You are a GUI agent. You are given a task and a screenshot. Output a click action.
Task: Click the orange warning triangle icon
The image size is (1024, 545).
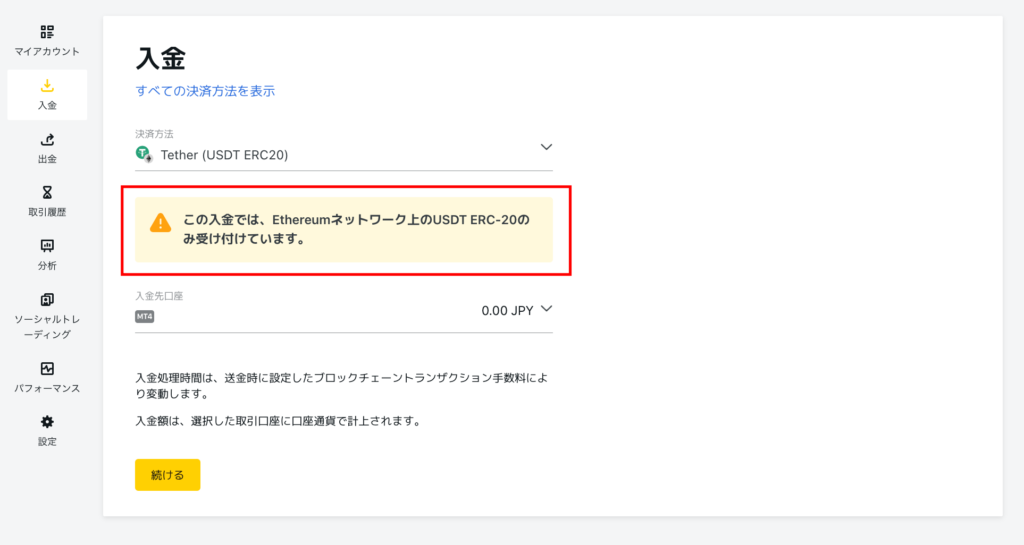point(160,223)
